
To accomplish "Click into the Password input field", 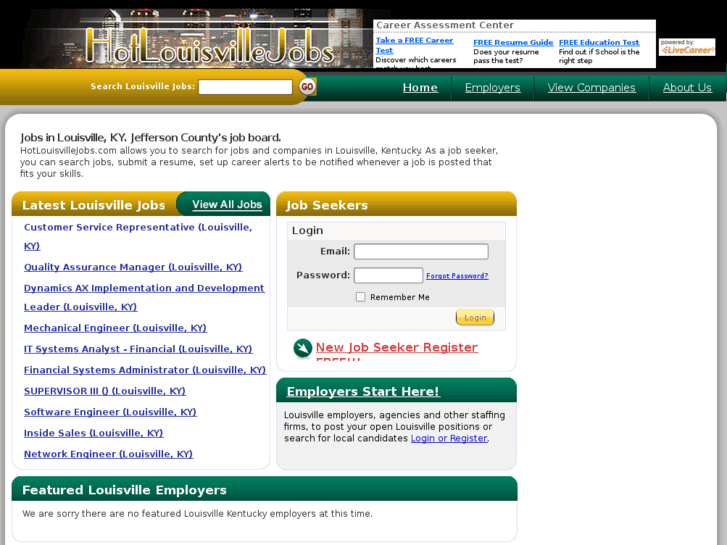I will tap(389, 275).
